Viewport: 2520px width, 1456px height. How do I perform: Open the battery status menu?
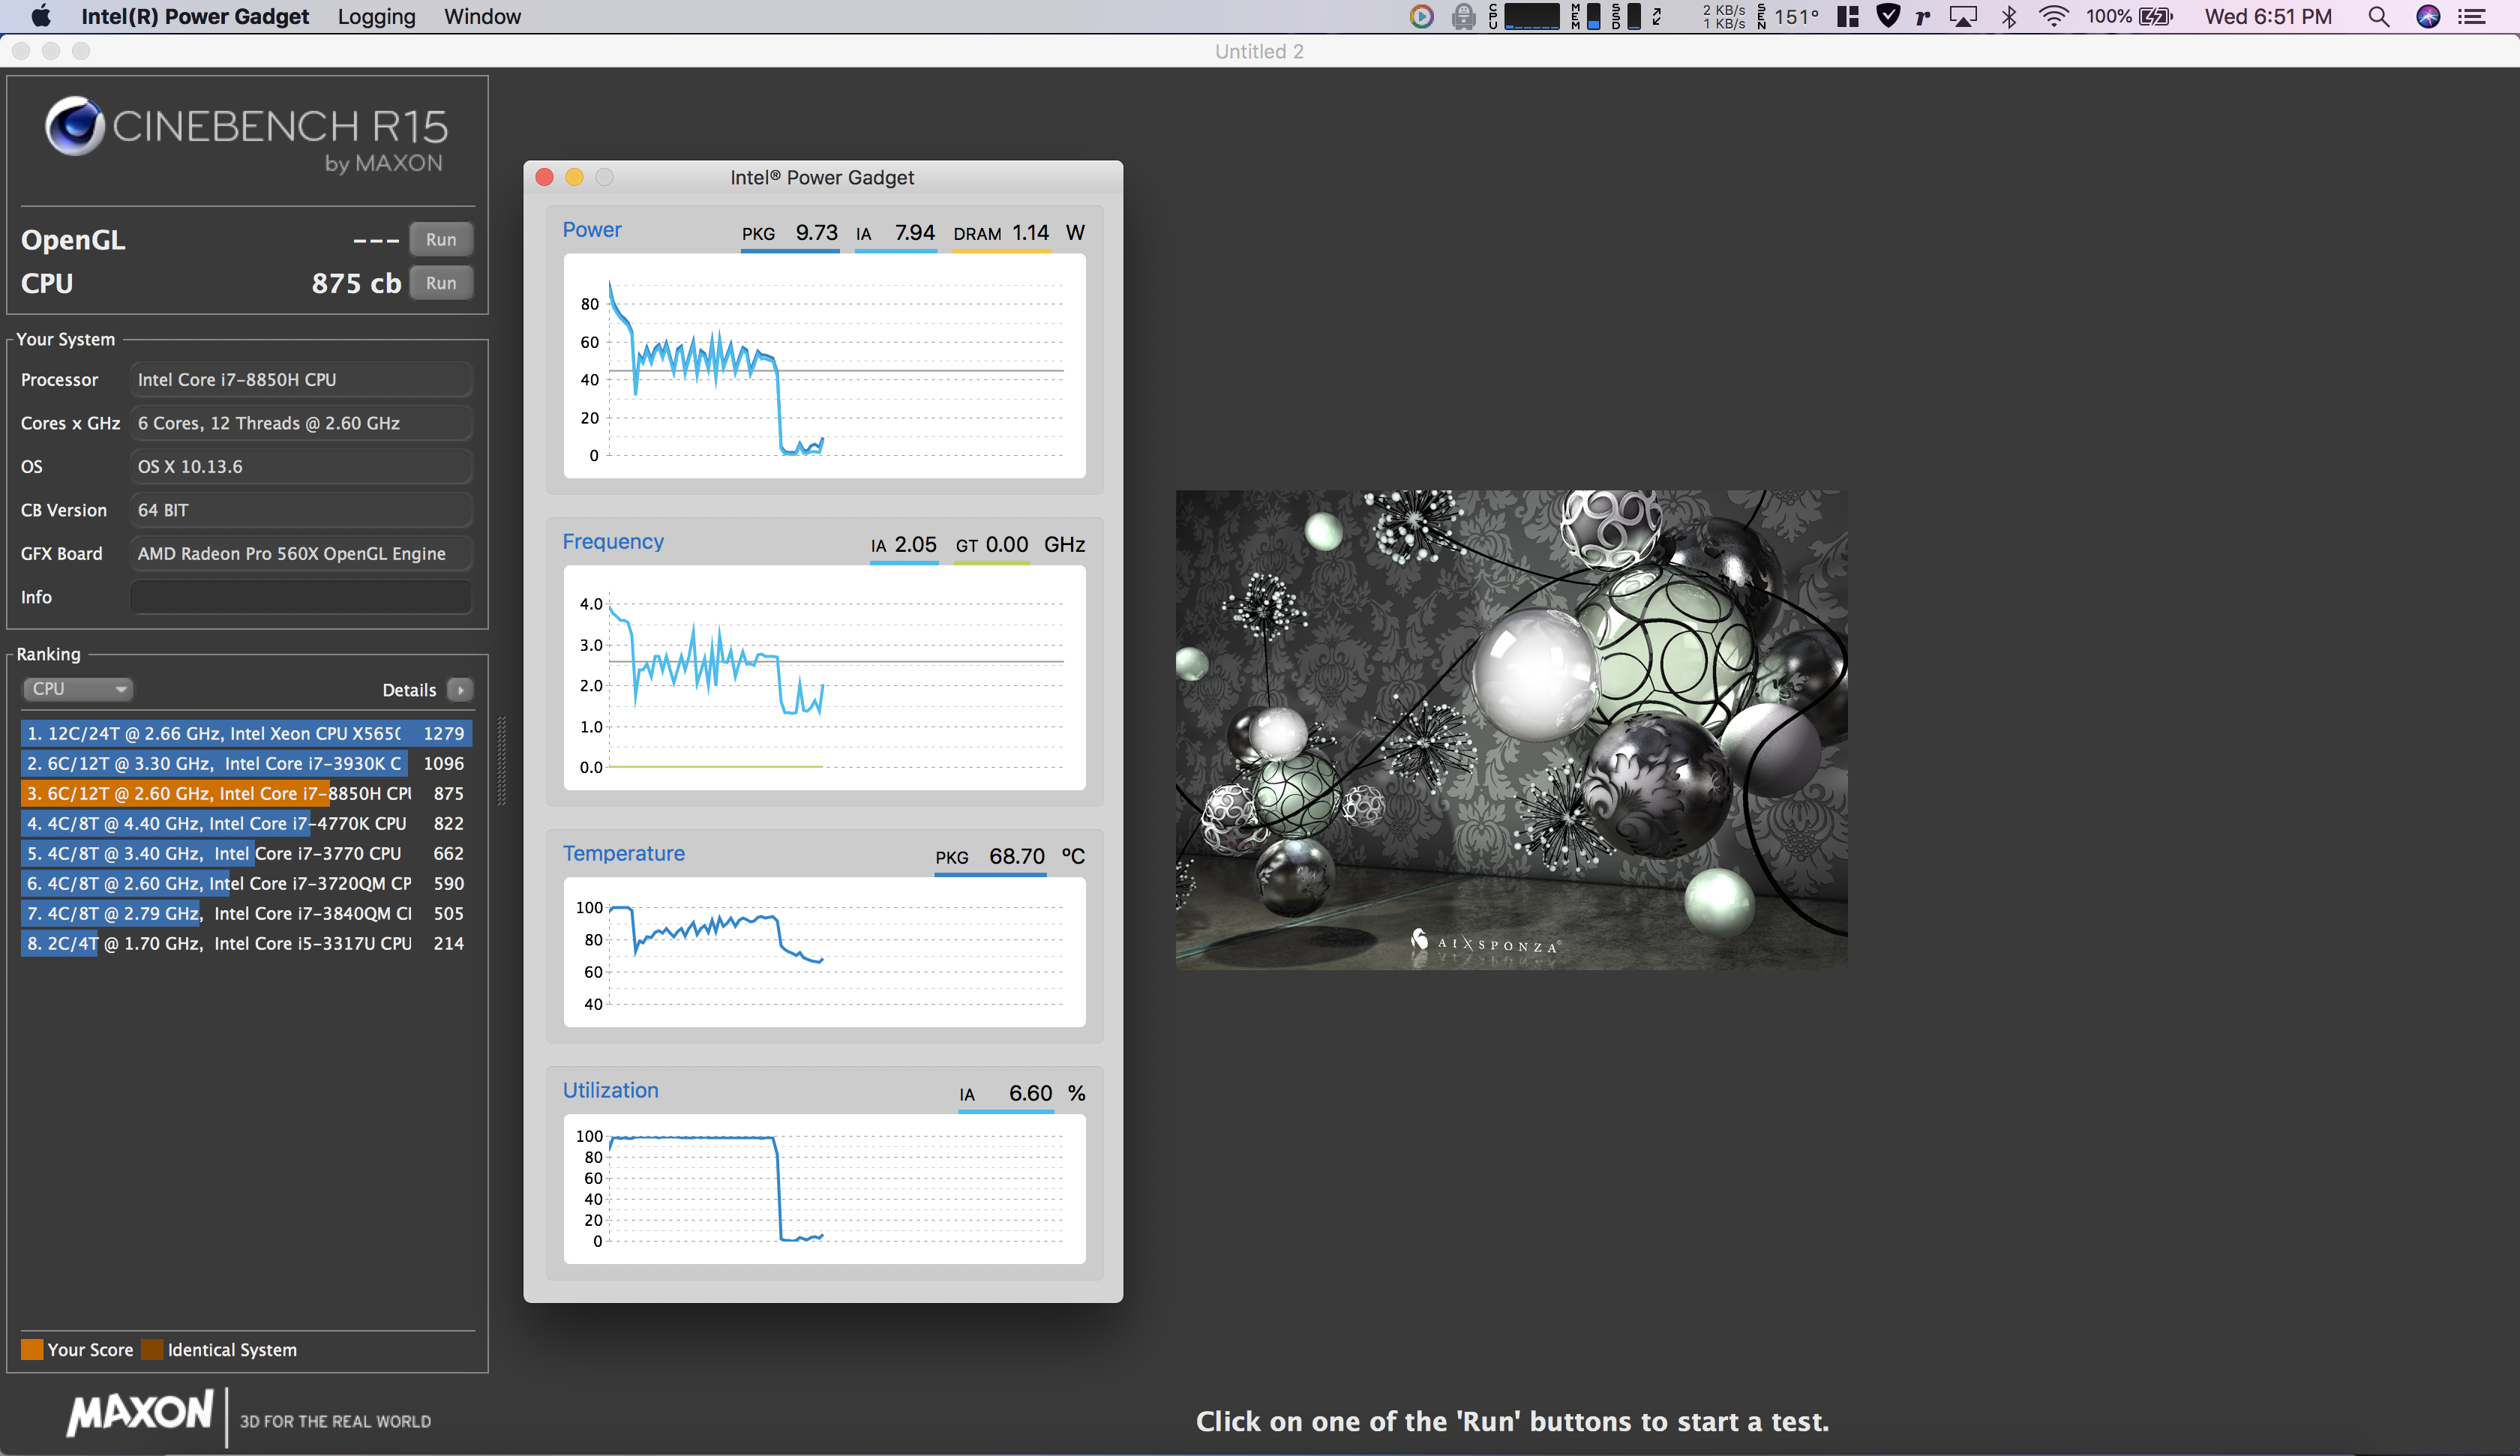[2130, 16]
